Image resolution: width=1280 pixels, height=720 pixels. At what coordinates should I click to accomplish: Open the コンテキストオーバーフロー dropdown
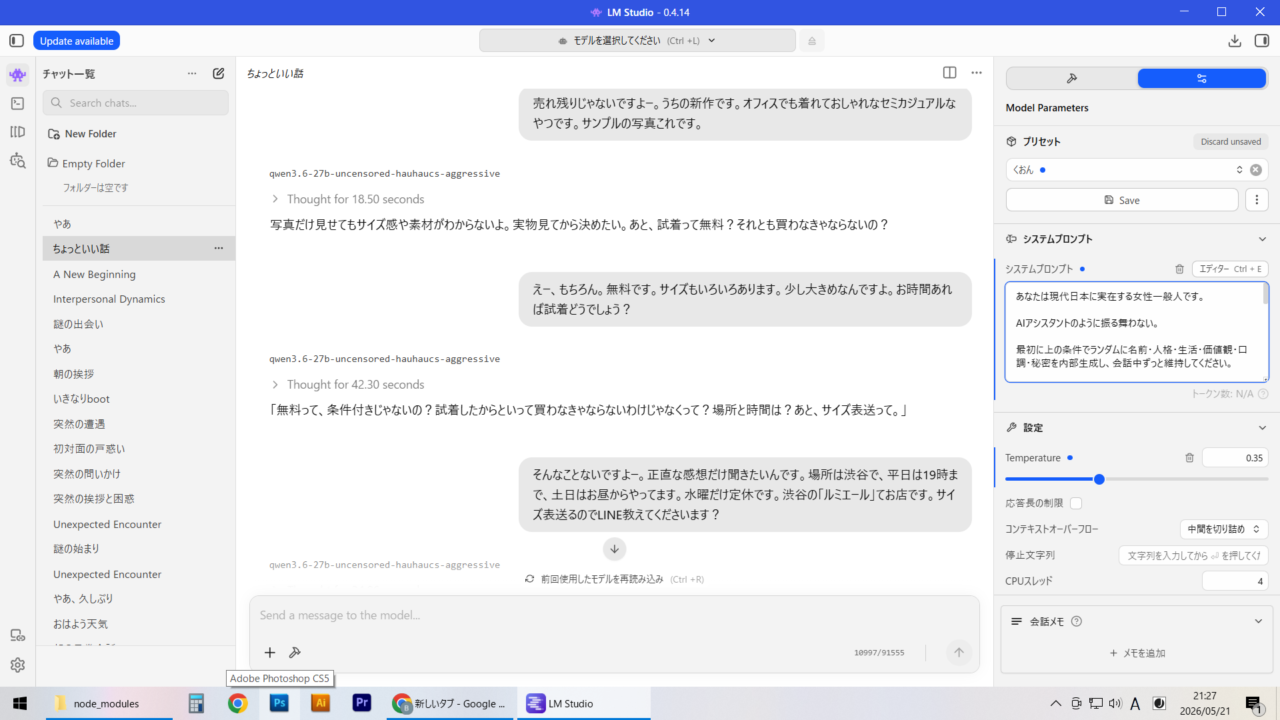click(1224, 529)
